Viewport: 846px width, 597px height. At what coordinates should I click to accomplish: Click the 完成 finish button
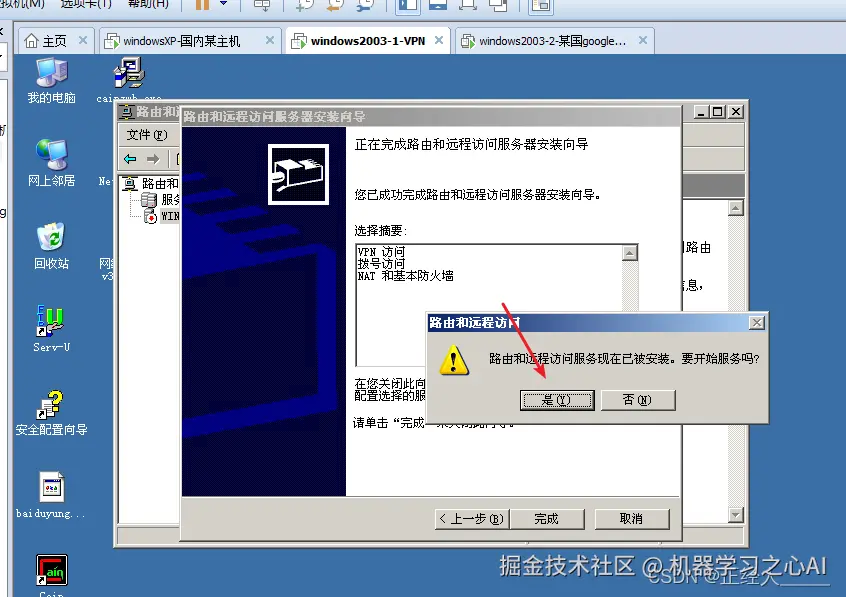click(x=547, y=519)
